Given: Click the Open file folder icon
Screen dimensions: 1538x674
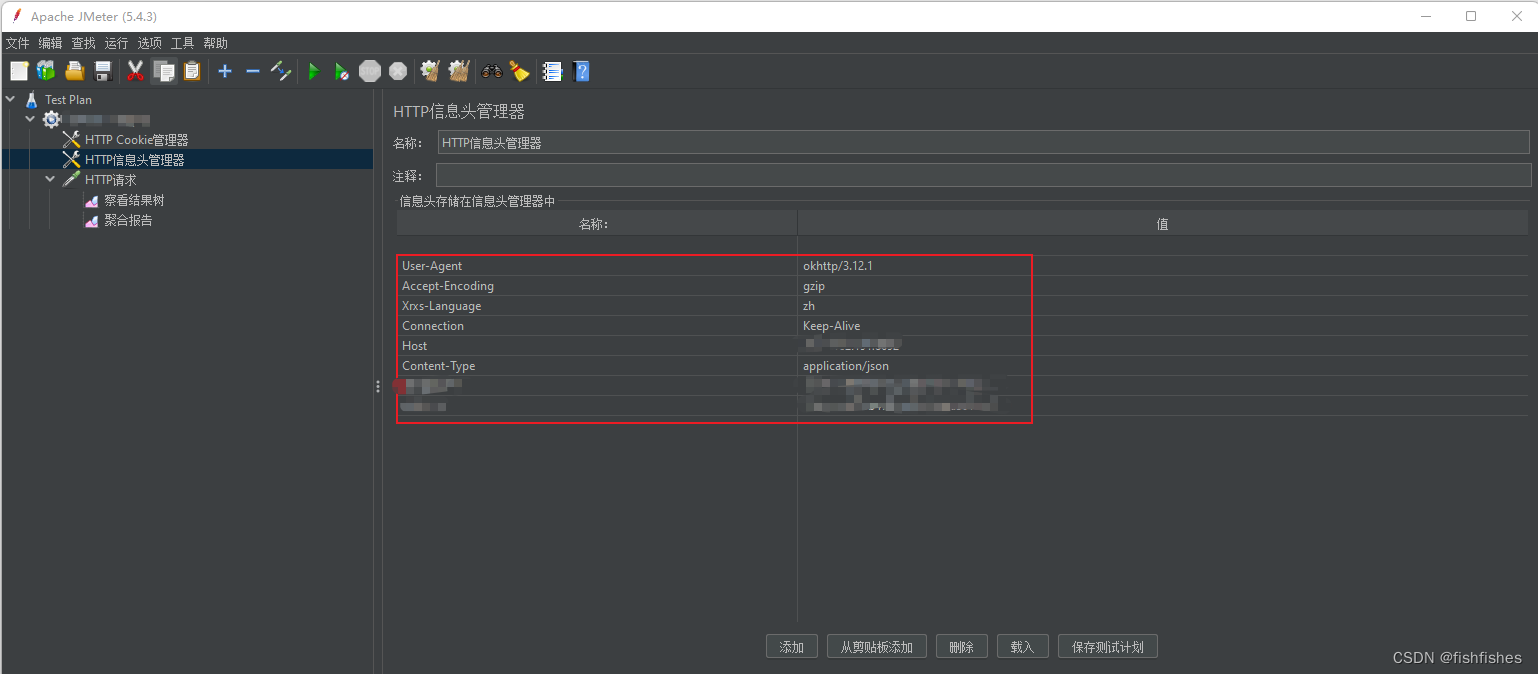Looking at the screenshot, I should (75, 71).
